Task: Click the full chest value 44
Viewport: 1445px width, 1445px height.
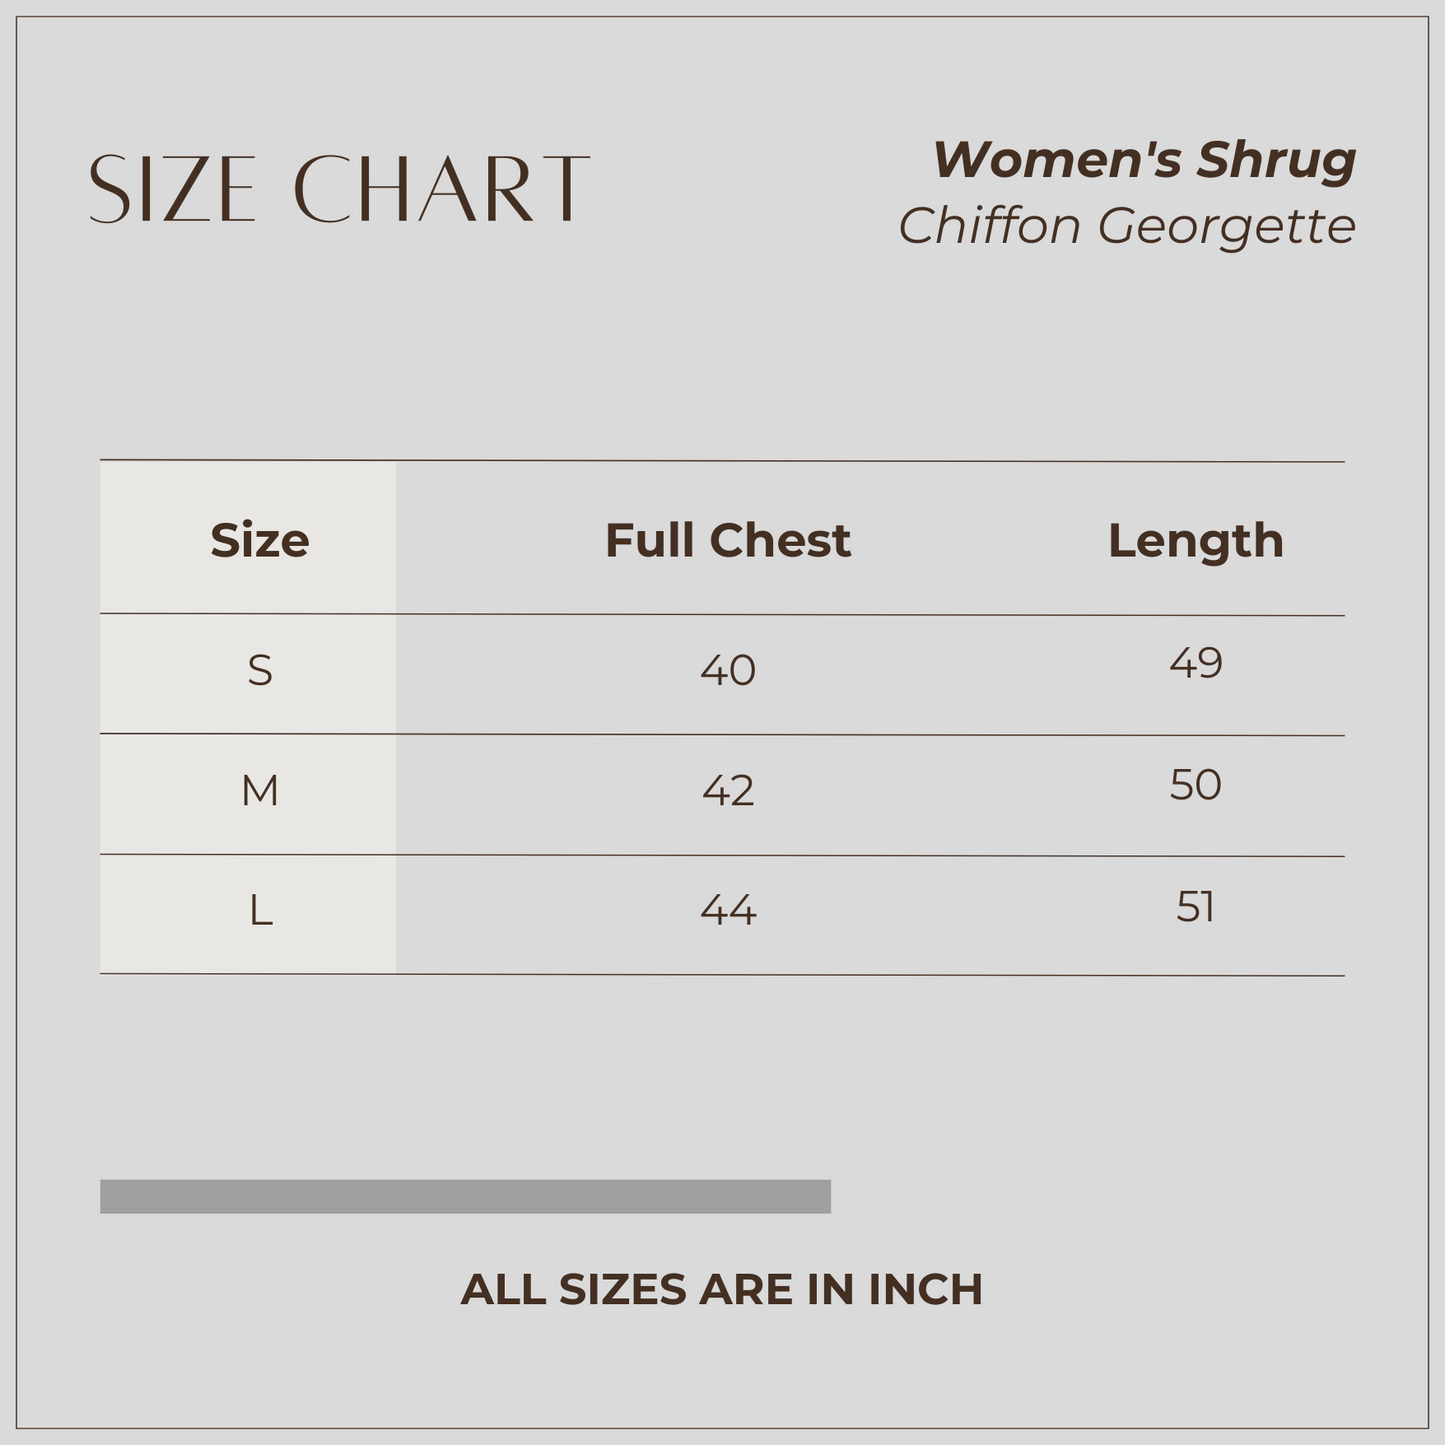Action: point(728,911)
